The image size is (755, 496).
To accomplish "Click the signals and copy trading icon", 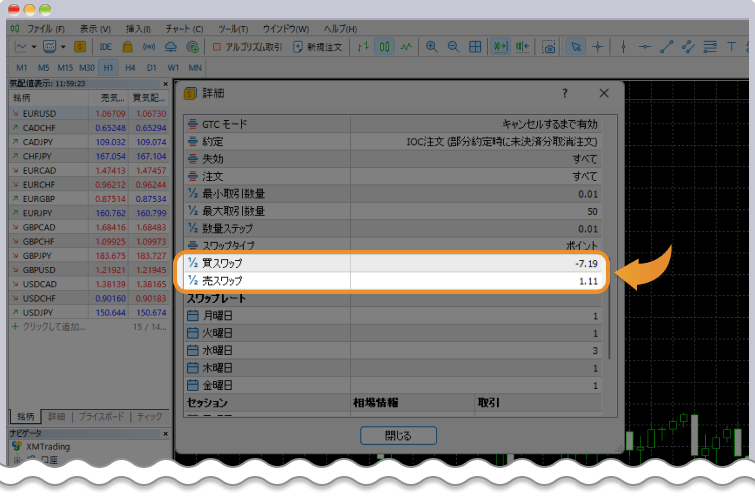I will (193, 47).
